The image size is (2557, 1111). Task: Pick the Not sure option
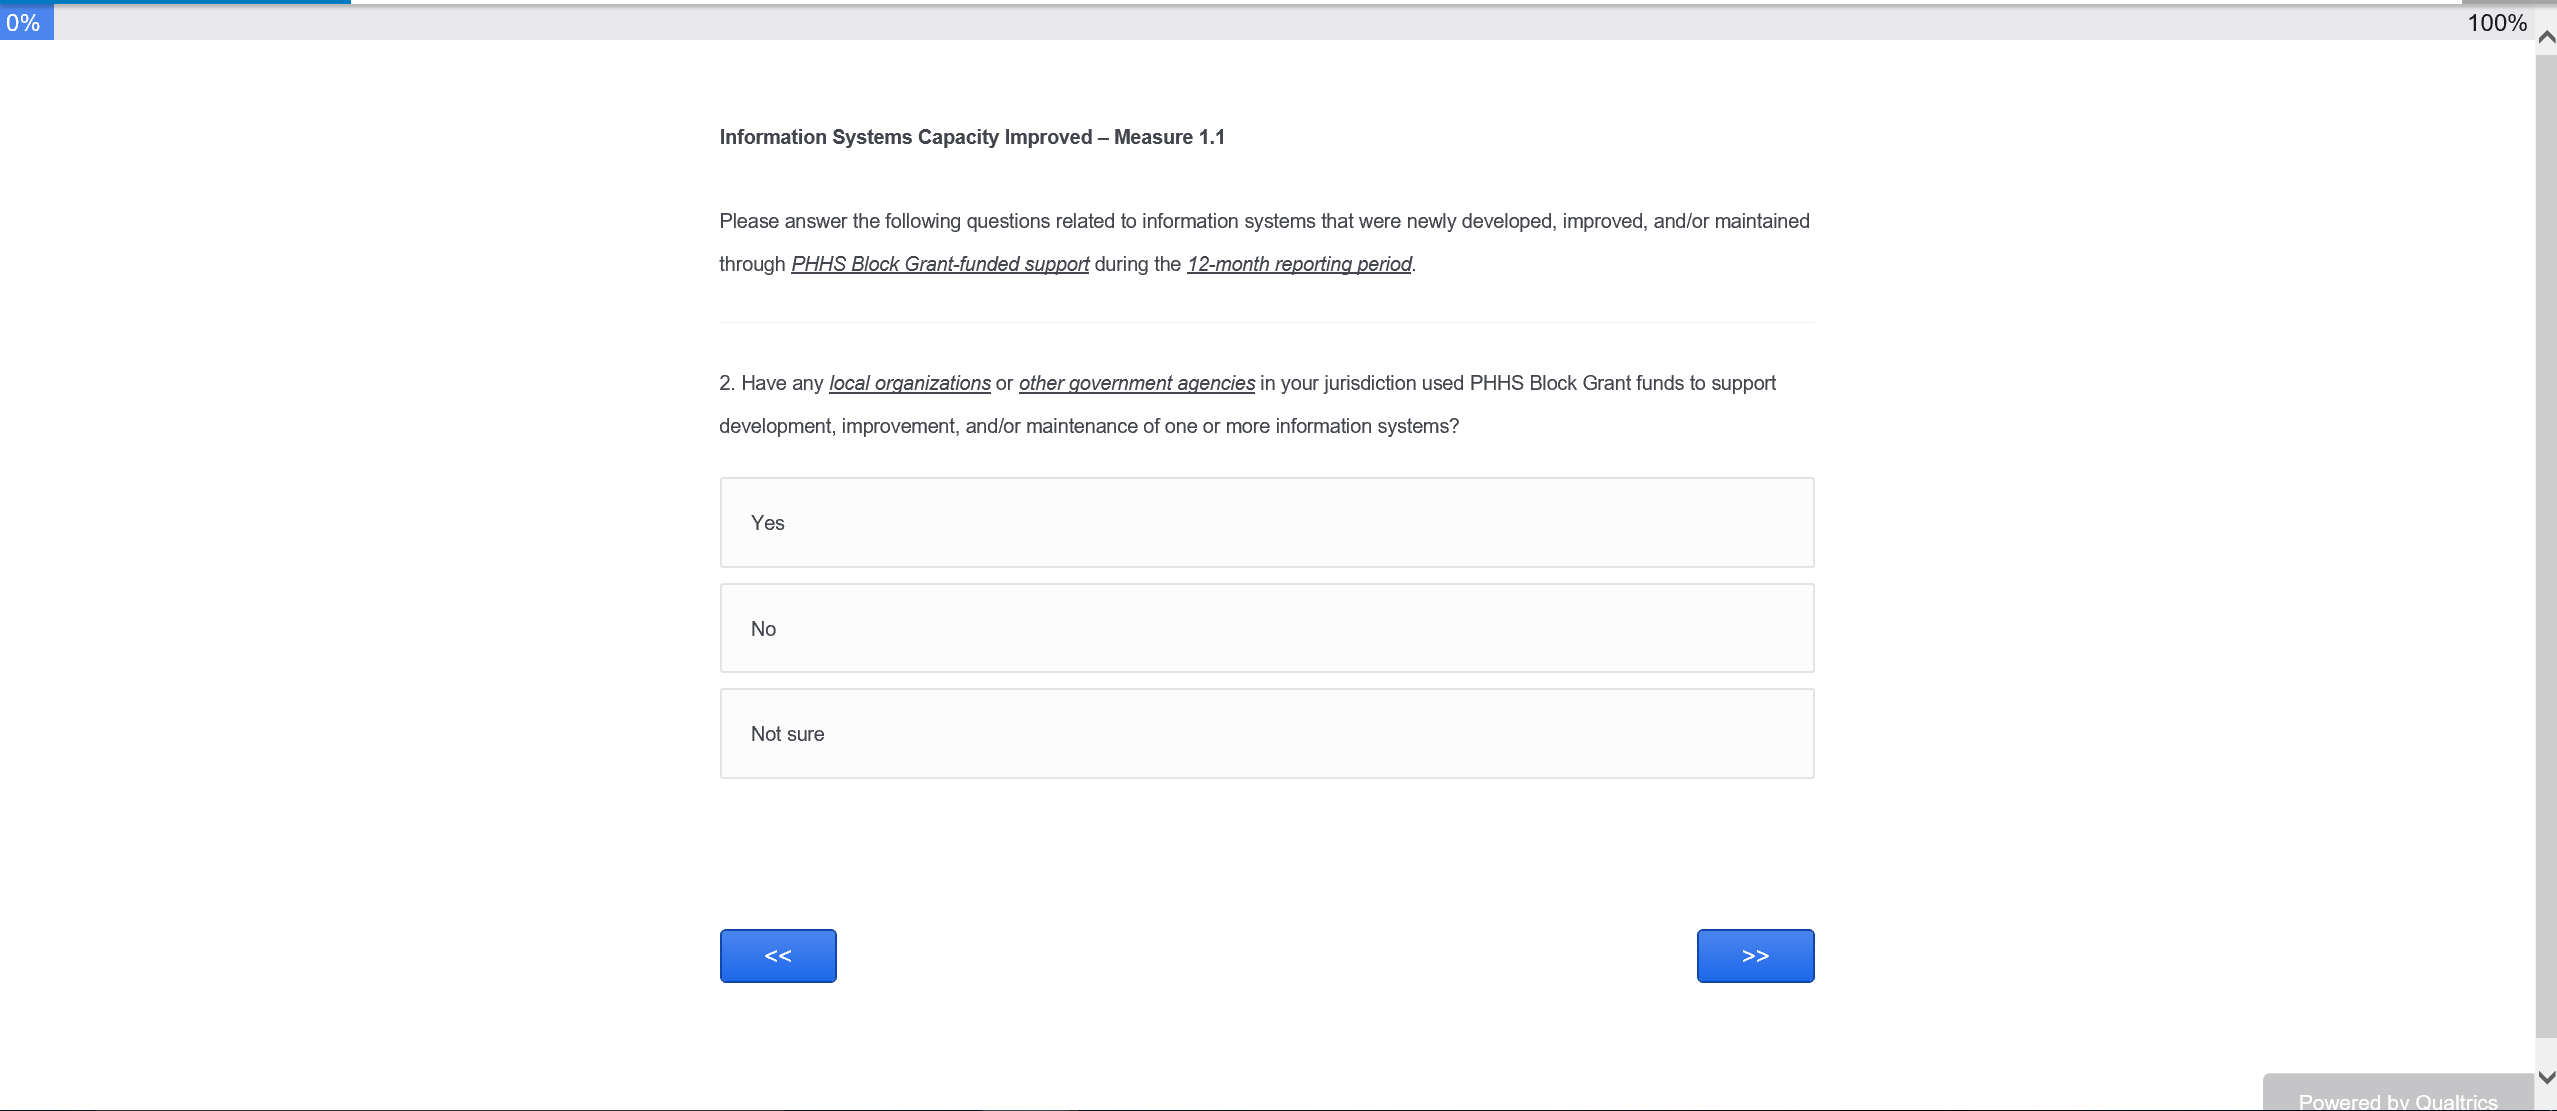point(1266,733)
